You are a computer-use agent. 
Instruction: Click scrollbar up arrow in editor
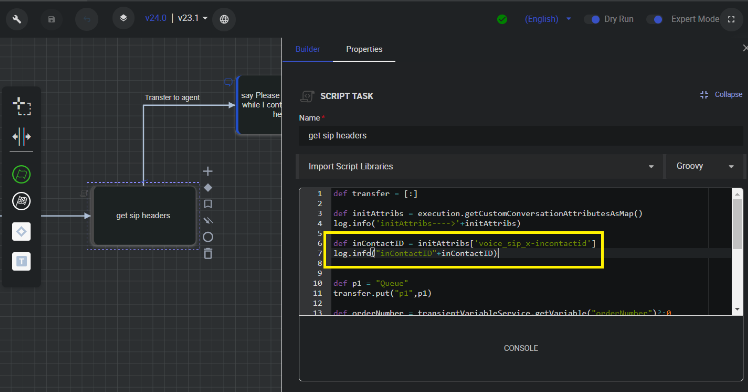point(738,193)
